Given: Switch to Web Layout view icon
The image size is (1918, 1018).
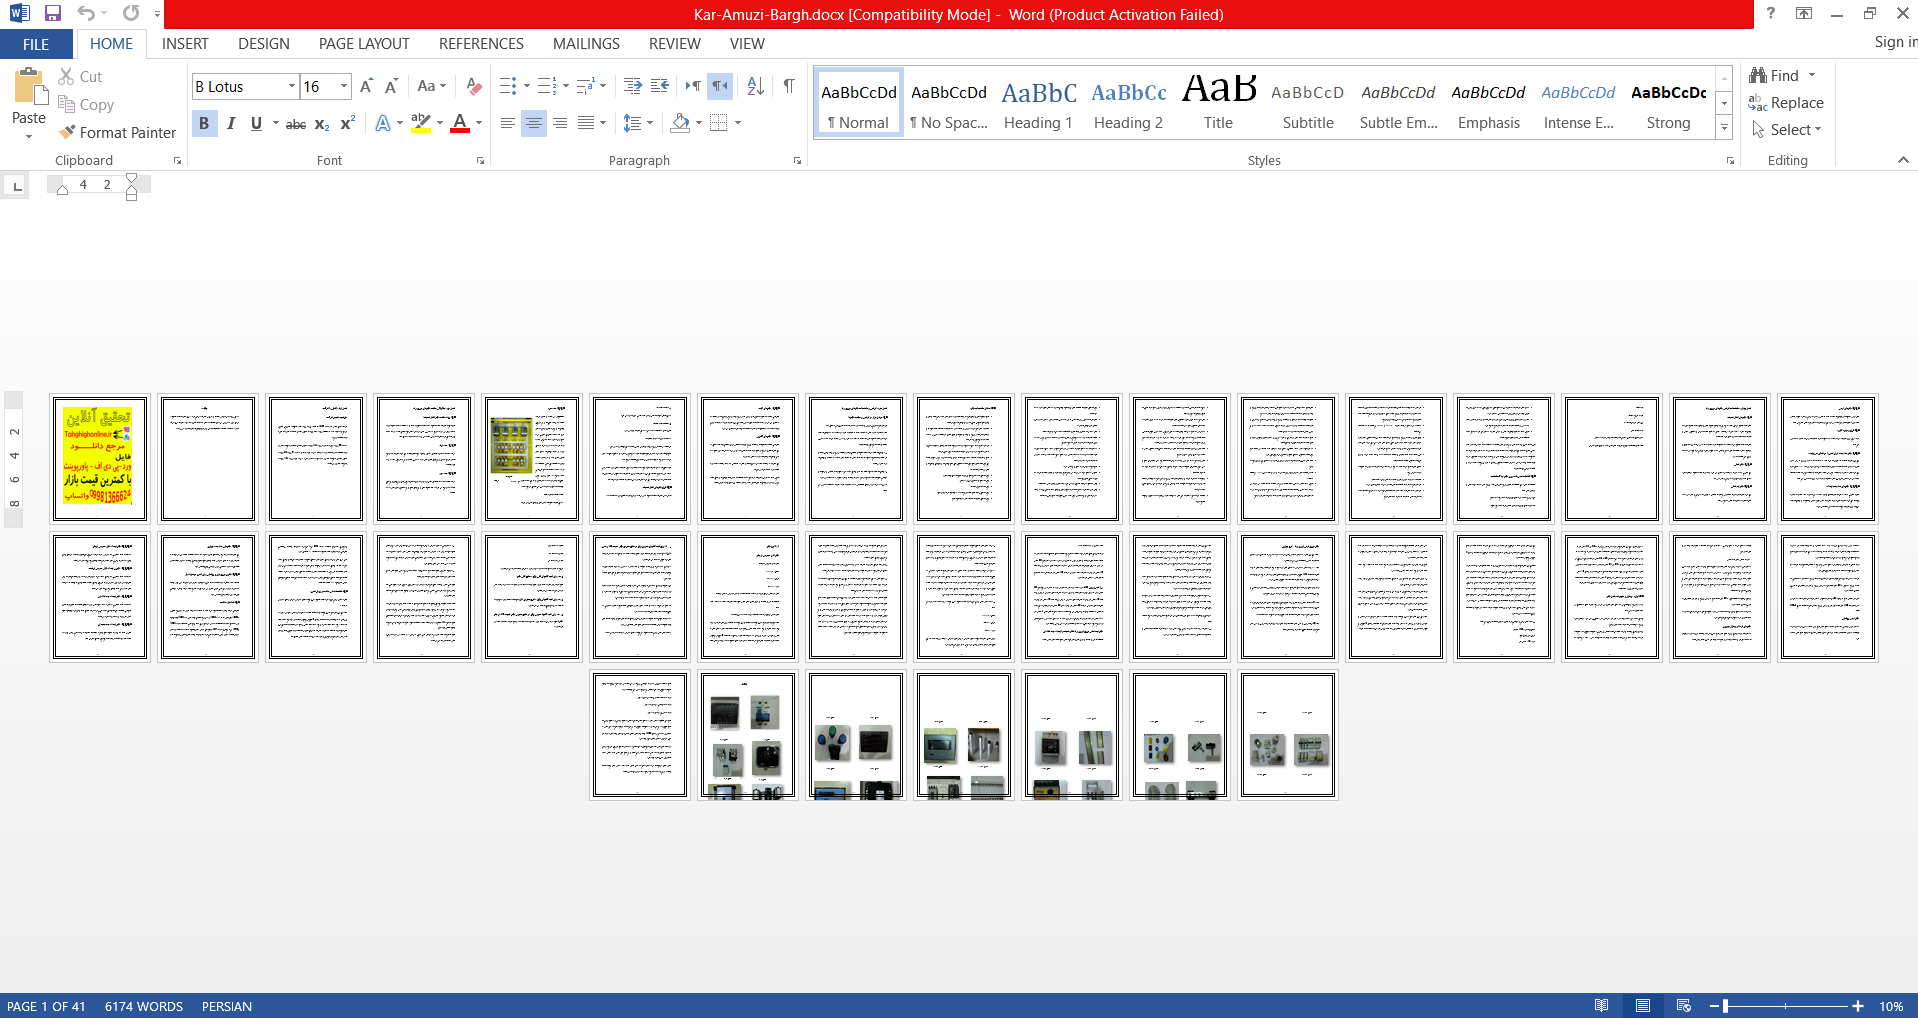Looking at the screenshot, I should 1684,1006.
